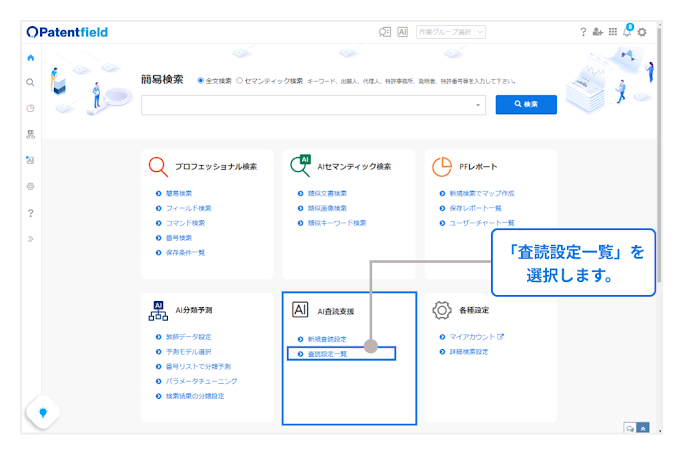This screenshot has height=455, width=683.
Task: Click the add user icon in header
Action: [598, 32]
